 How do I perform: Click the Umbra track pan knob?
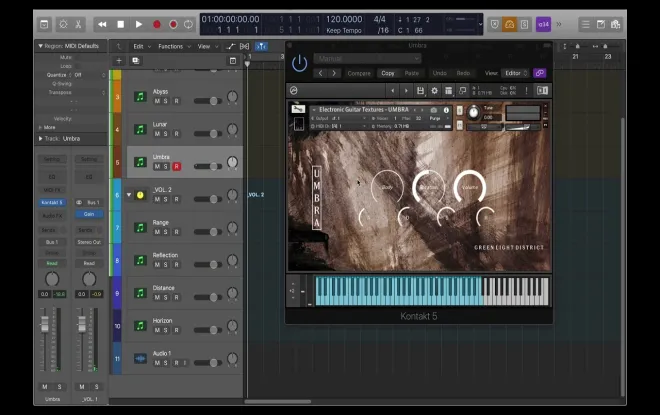coord(232,162)
